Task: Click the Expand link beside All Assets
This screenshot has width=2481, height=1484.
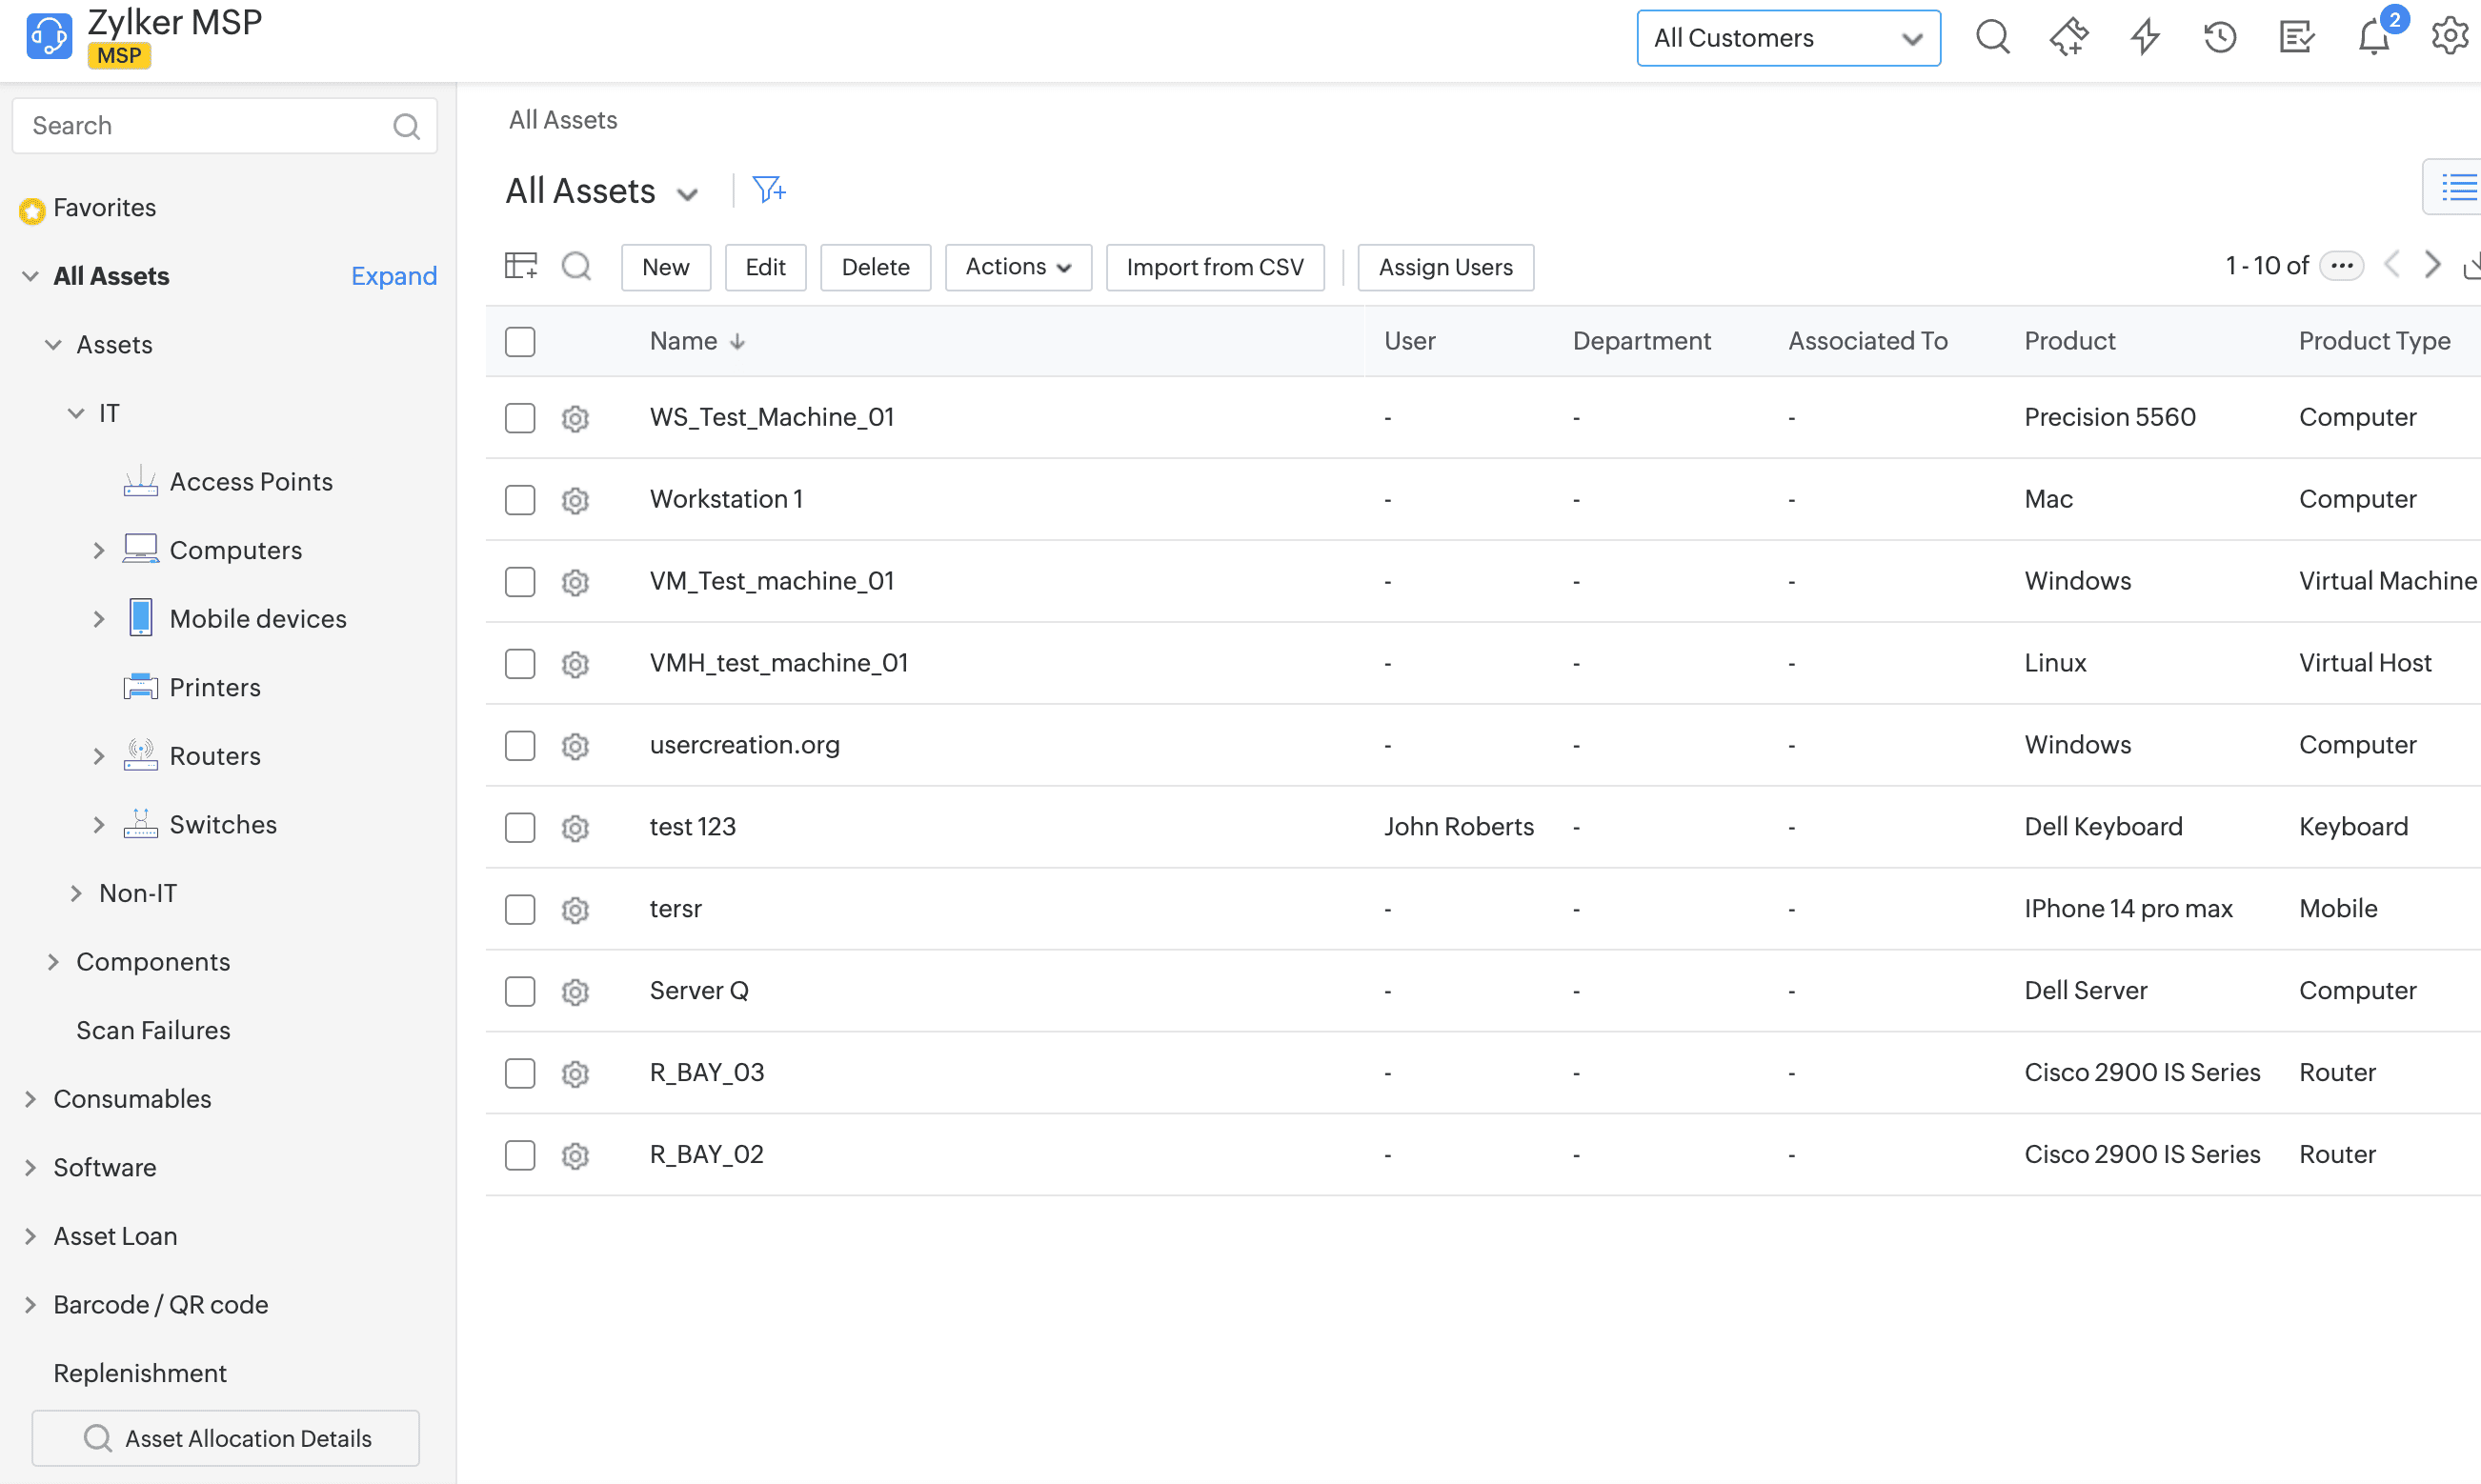Action: click(393, 276)
